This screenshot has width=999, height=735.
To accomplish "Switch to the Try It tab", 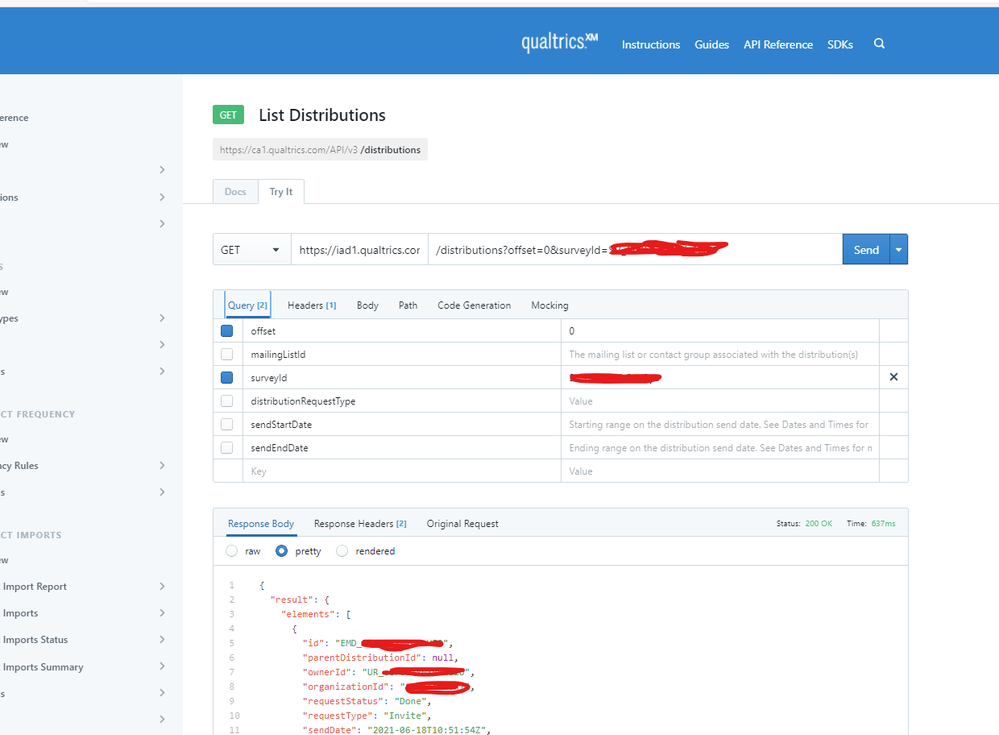I will pos(281,192).
